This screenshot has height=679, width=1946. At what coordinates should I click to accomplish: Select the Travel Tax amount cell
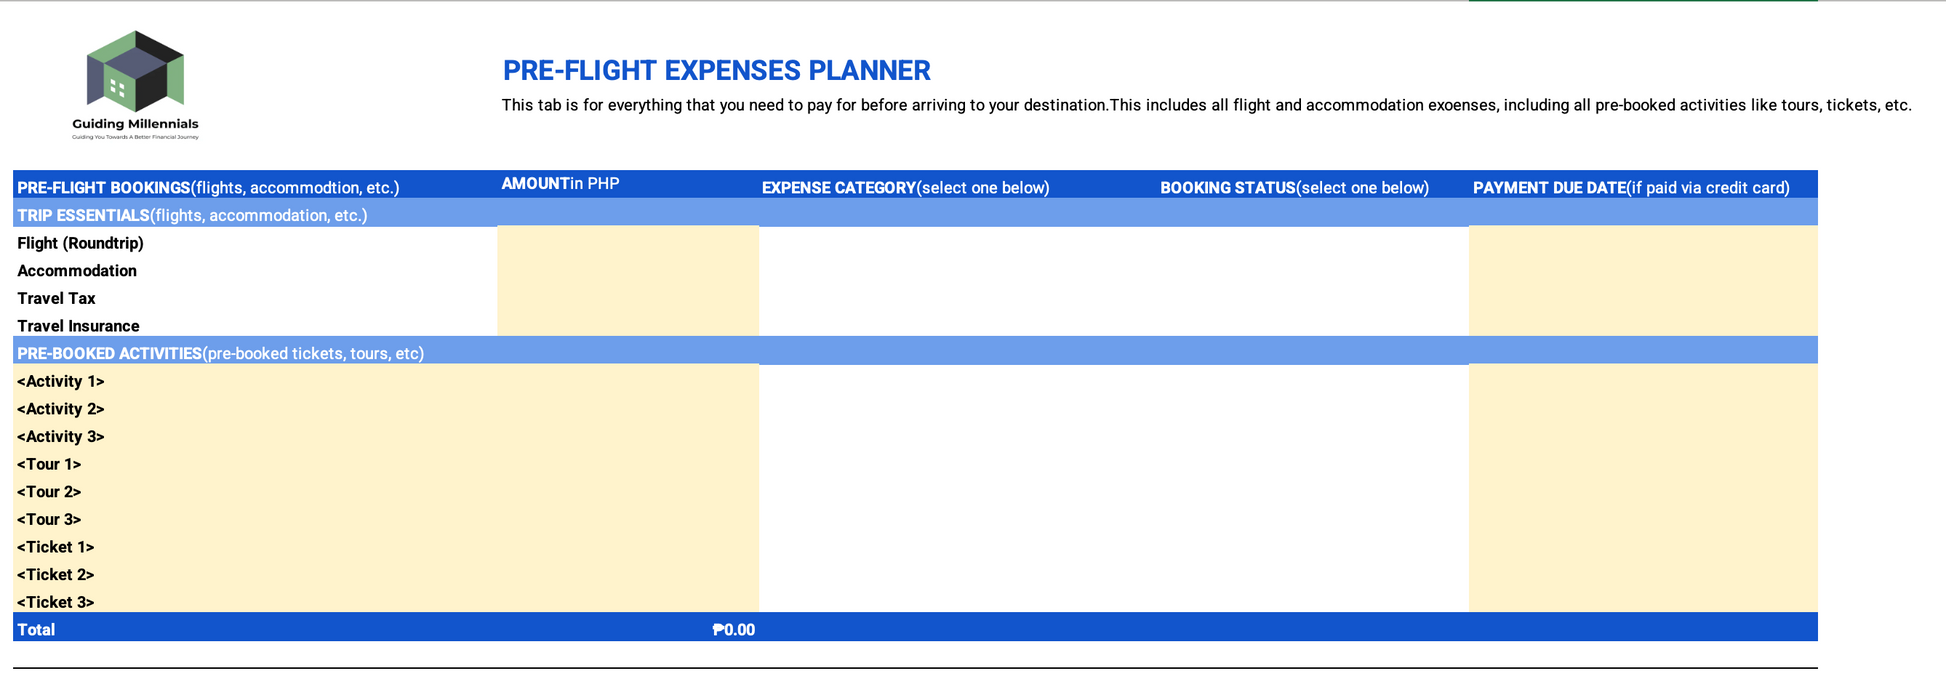tap(628, 297)
